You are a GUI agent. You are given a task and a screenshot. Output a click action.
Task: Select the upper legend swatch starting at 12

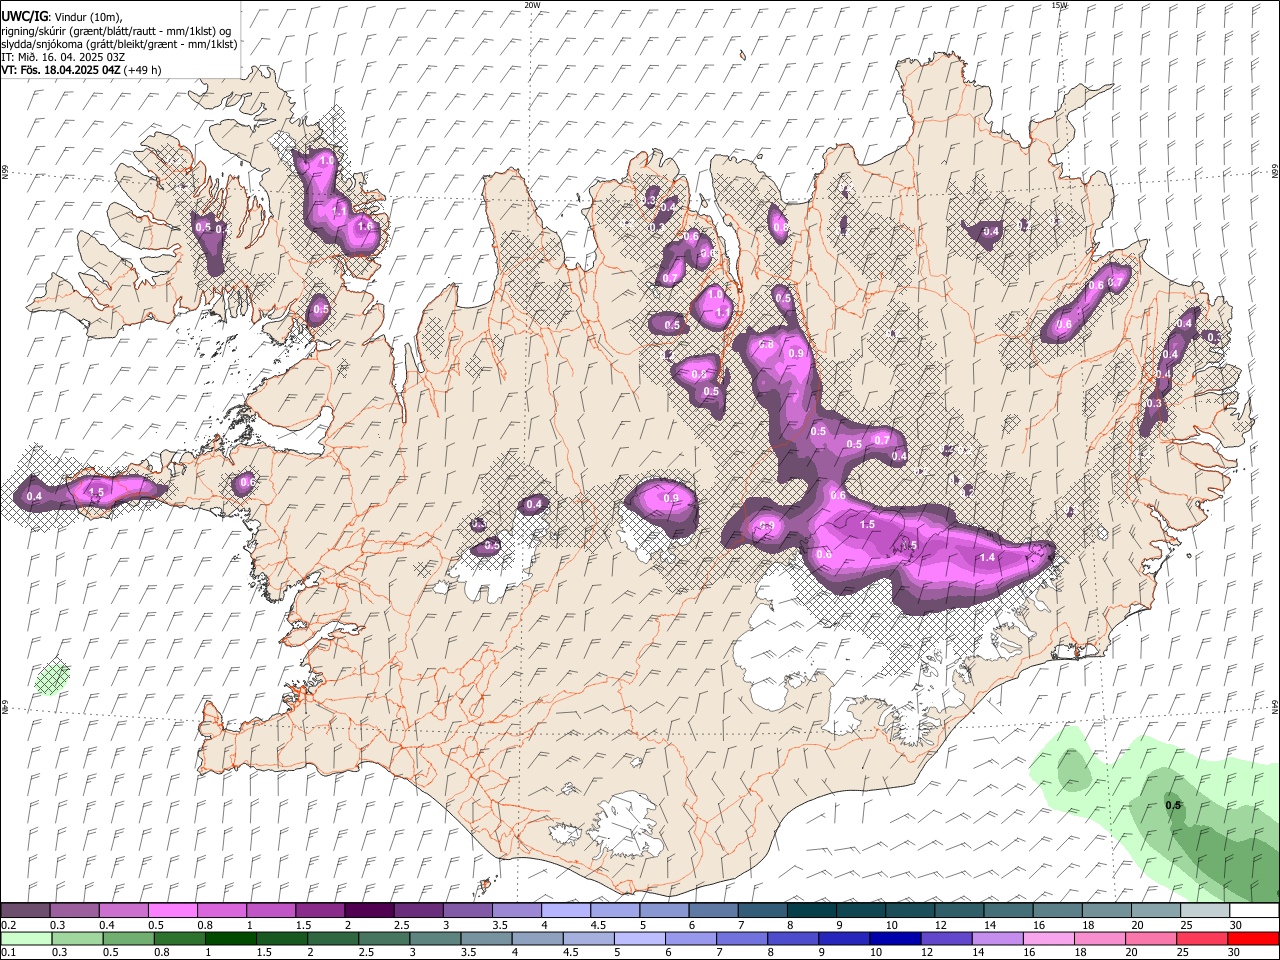coord(958,911)
